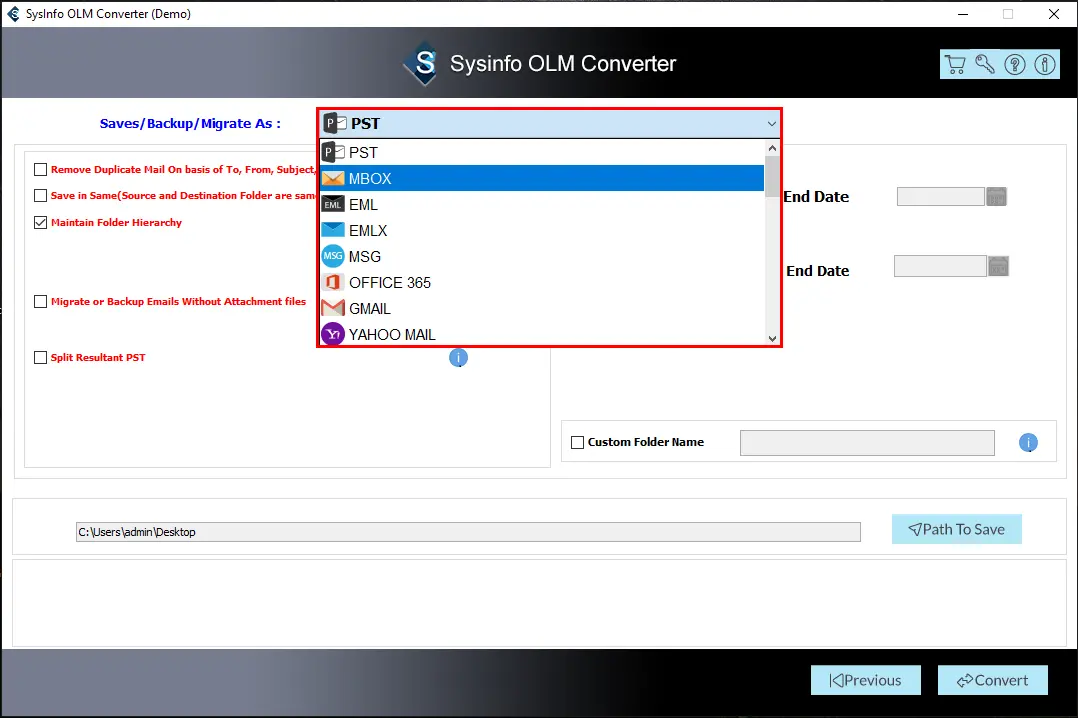This screenshot has height=718, width=1078.
Task: Choose EML in the dropdown list
Action: tap(542, 204)
